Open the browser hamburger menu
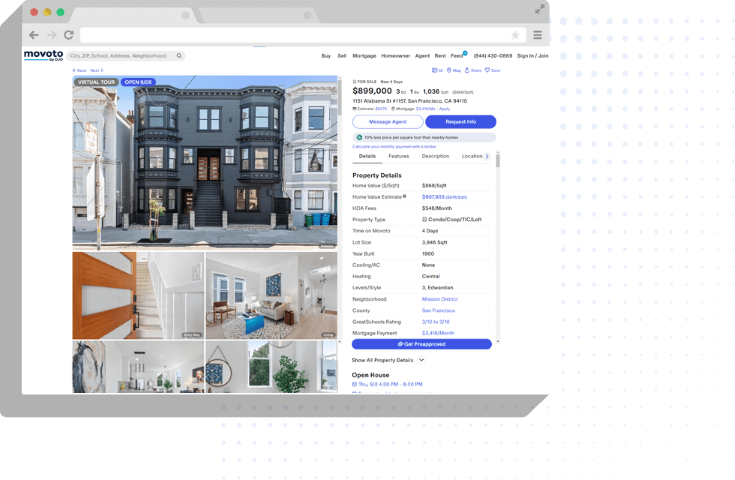The image size is (735, 480). coord(538,35)
